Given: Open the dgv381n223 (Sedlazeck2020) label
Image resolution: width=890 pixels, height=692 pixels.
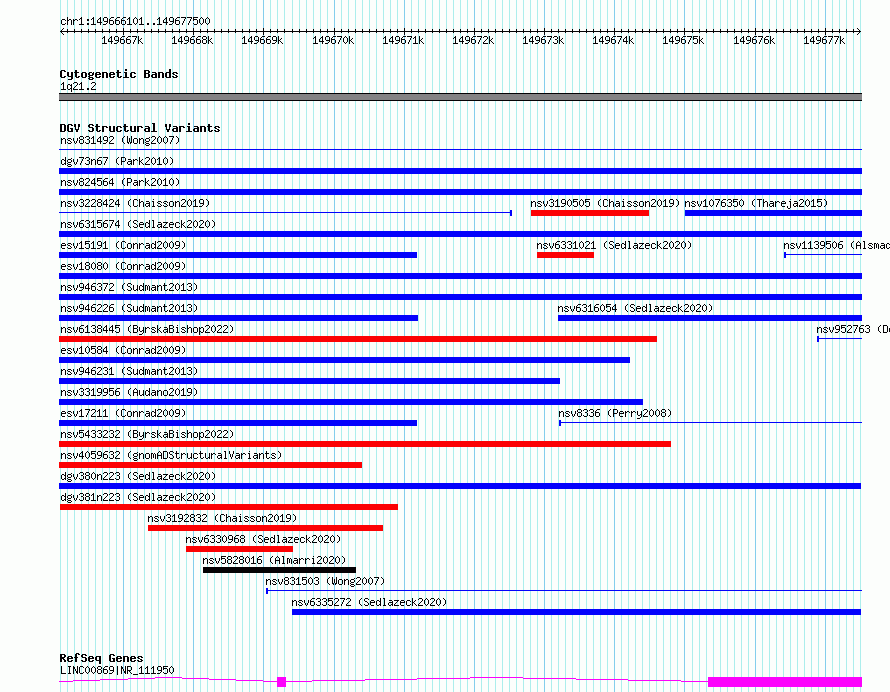Looking at the screenshot, I should point(138,497).
